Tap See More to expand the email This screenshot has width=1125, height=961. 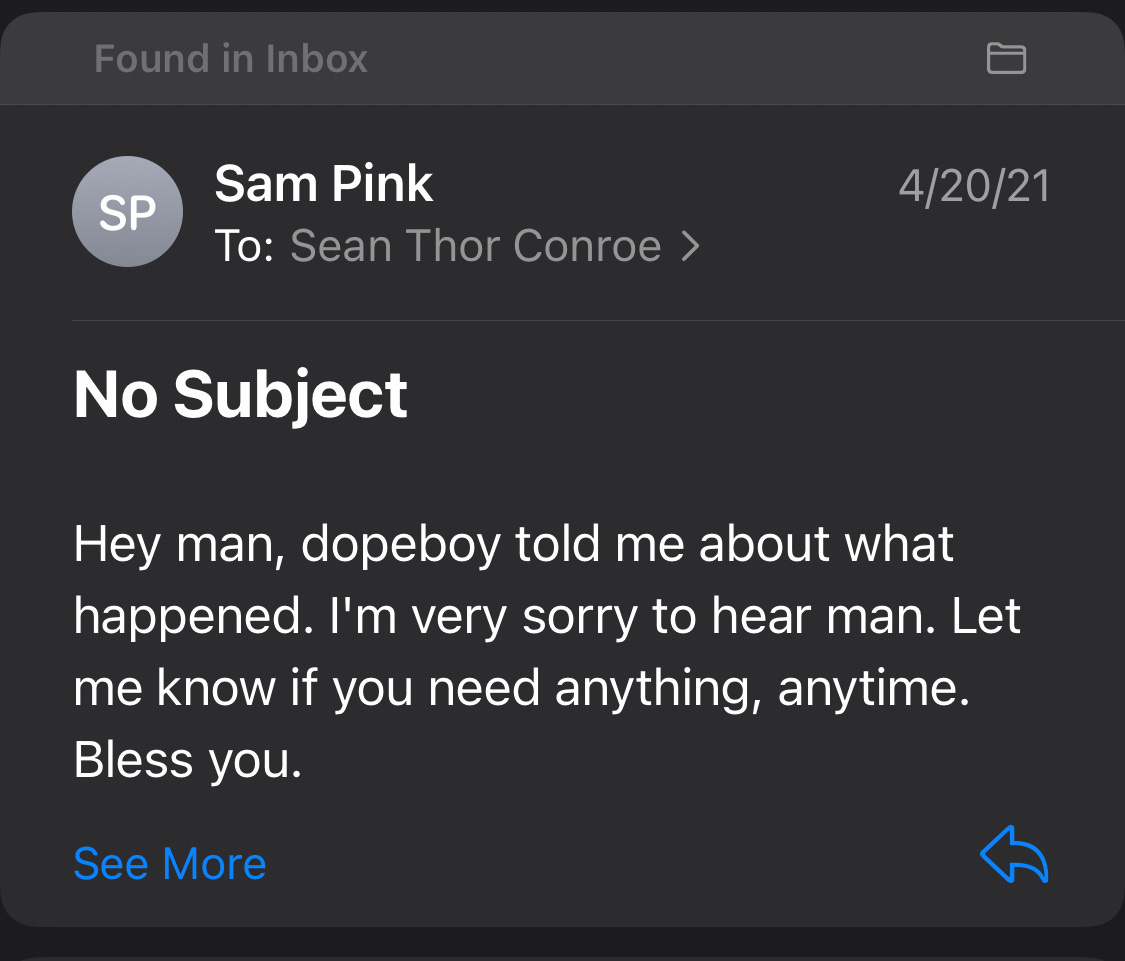pos(168,863)
